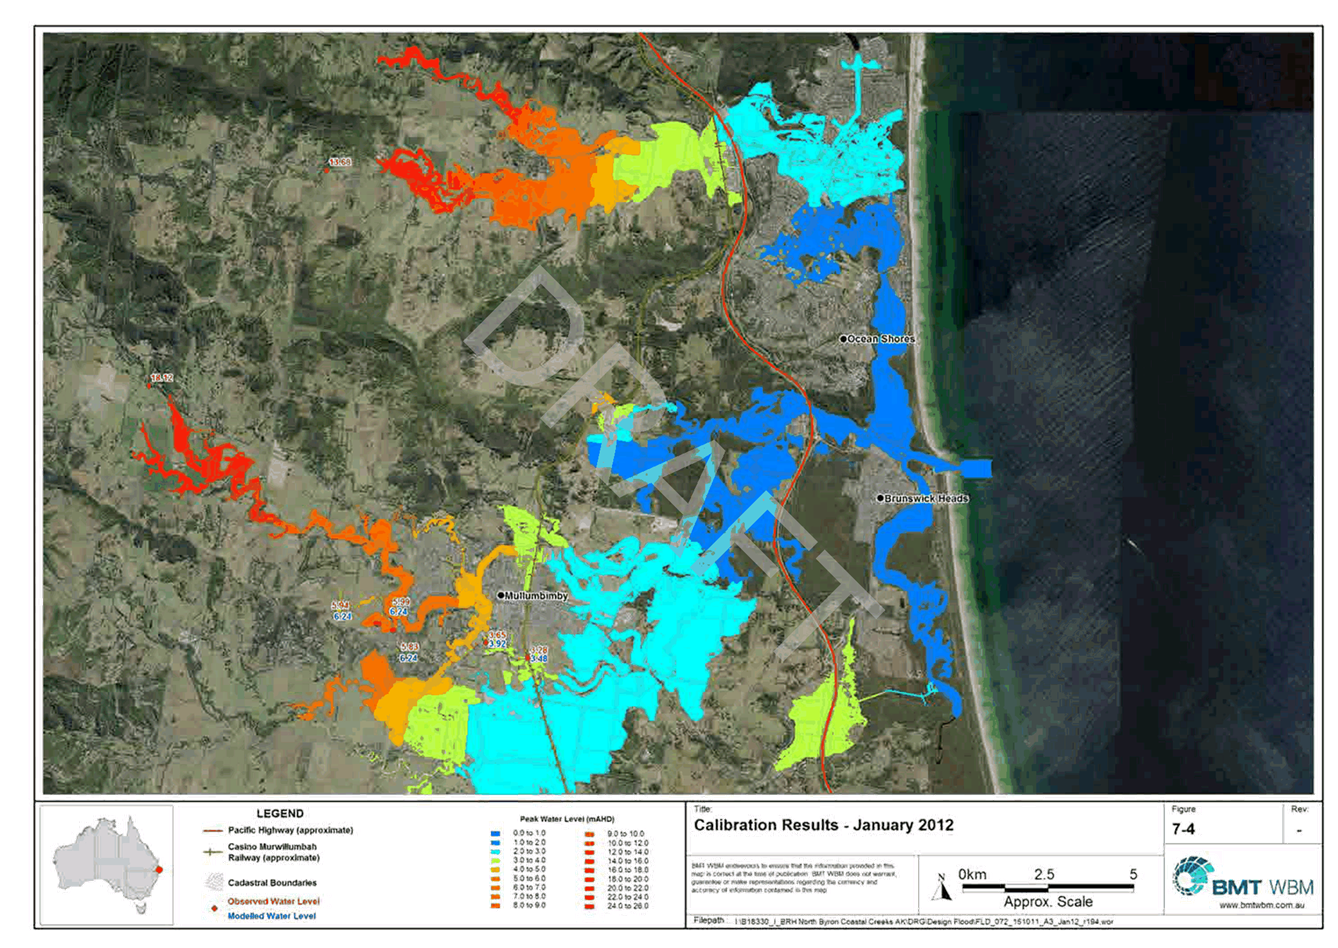The height and width of the screenshot is (948, 1338).
Task: Pick the 4.0 to 5.0 swatch
Action: tap(495, 870)
